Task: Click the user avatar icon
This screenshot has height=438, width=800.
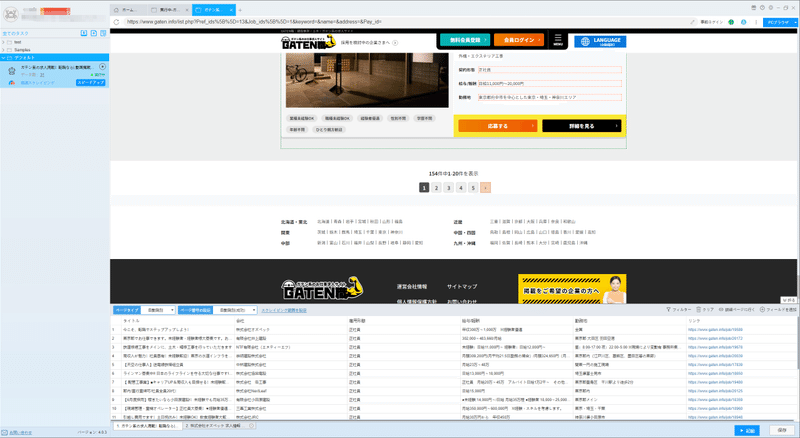Action: click(x=10, y=14)
